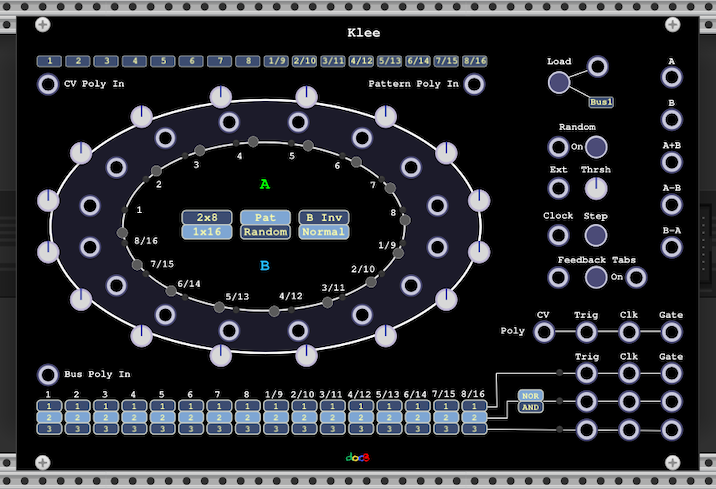Select the 2x8 mode
Image resolution: width=716 pixels, height=489 pixels.
(x=207, y=217)
